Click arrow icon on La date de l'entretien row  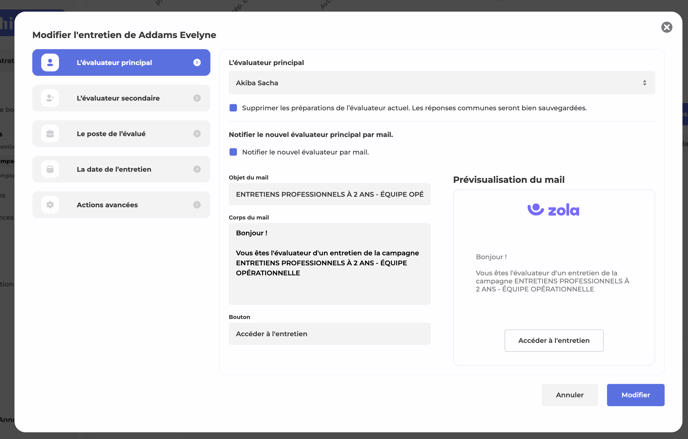[x=197, y=169]
